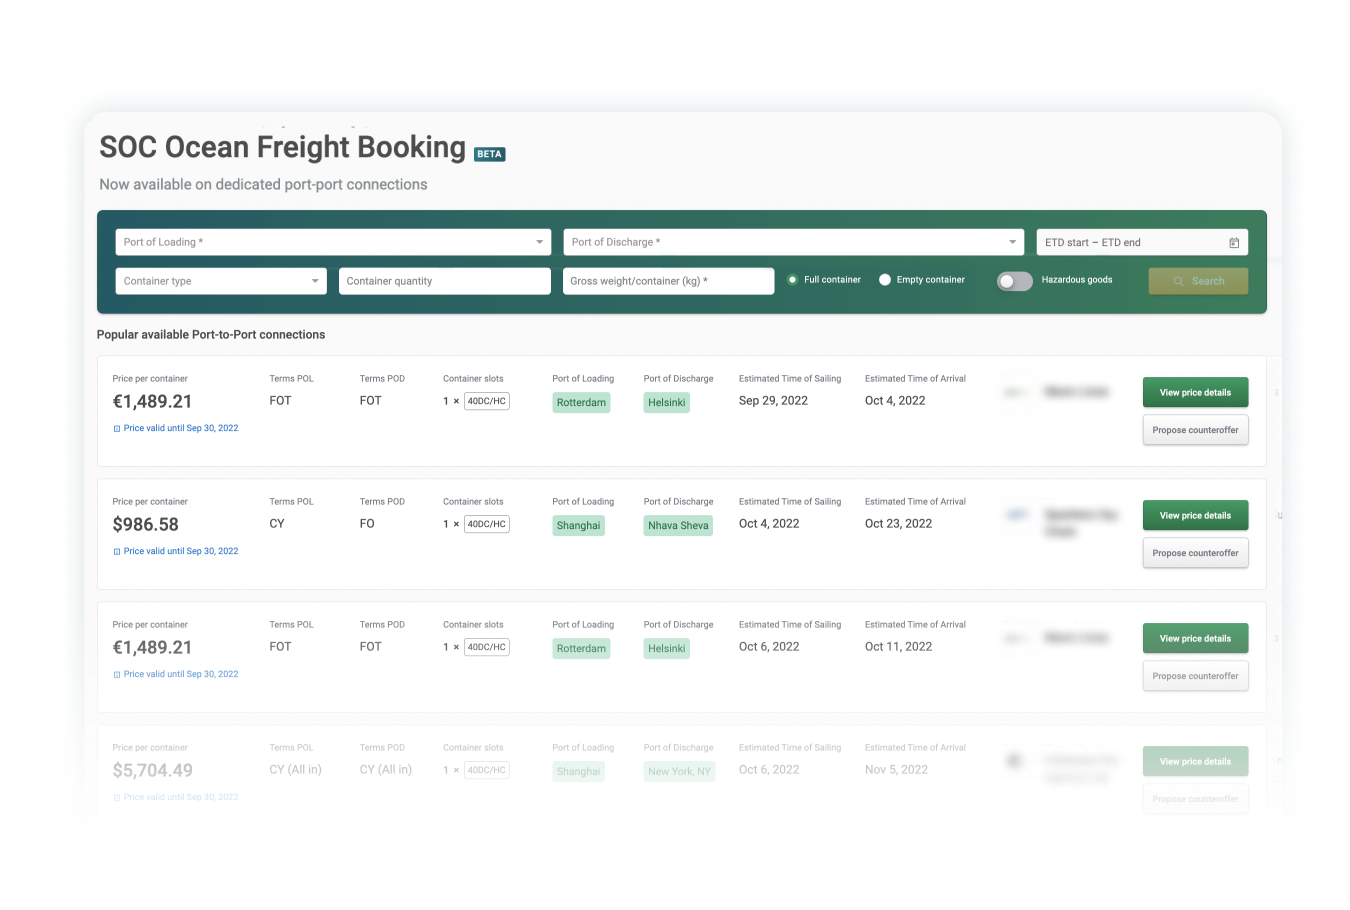Expand the Port of Discharge dropdown
The image size is (1350, 910).
[x=794, y=242]
